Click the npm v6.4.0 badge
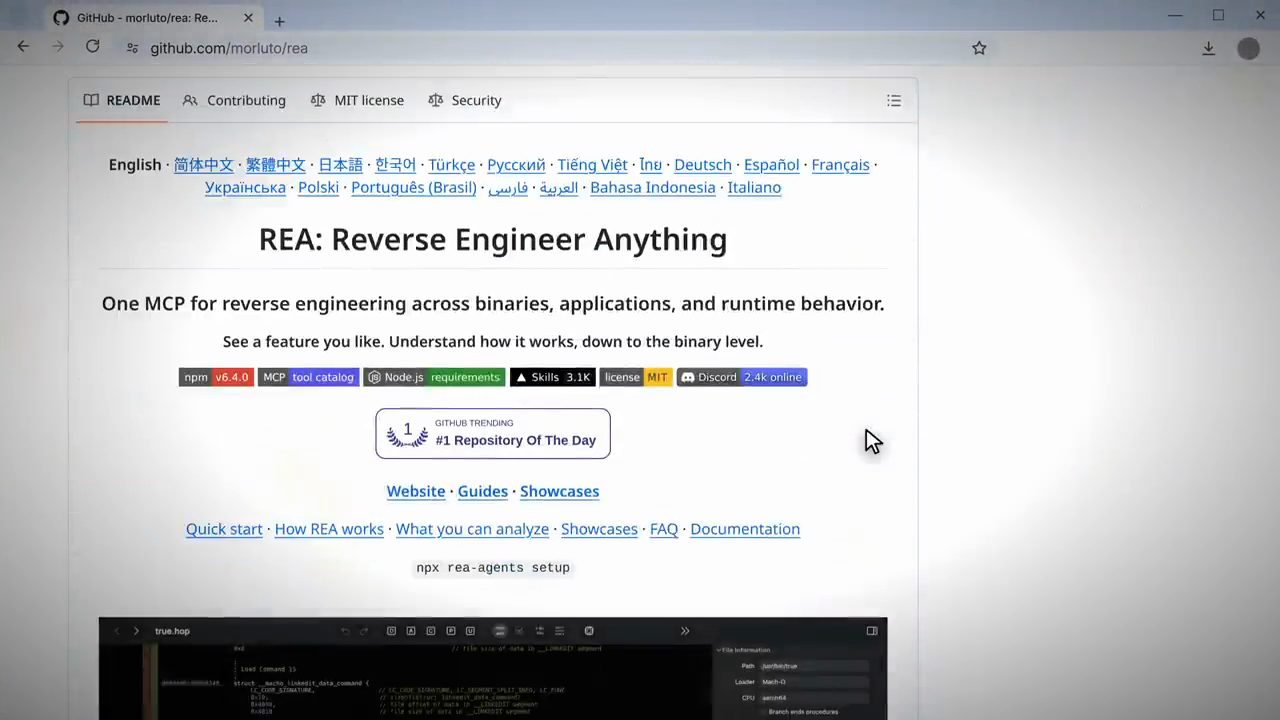 coord(216,377)
